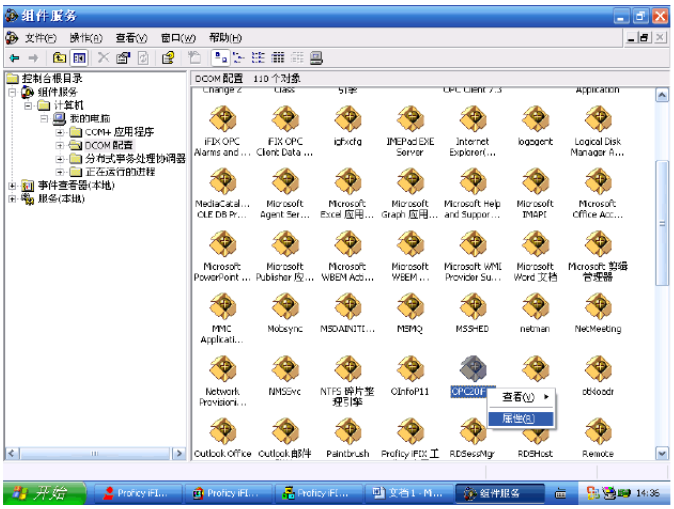674x509 pixels.
Task: Select COM+ 应用程序 folder in tree
Action: [x=119, y=132]
